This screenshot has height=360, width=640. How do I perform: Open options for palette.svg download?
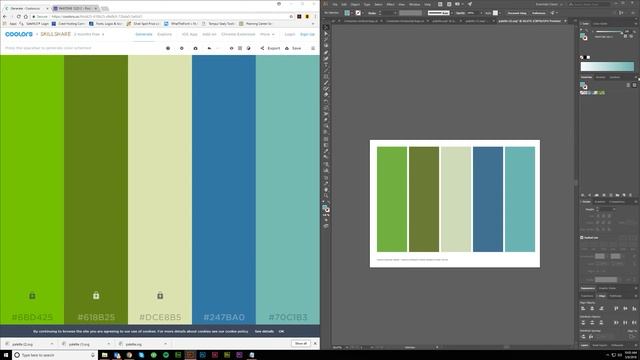(x=165, y=344)
